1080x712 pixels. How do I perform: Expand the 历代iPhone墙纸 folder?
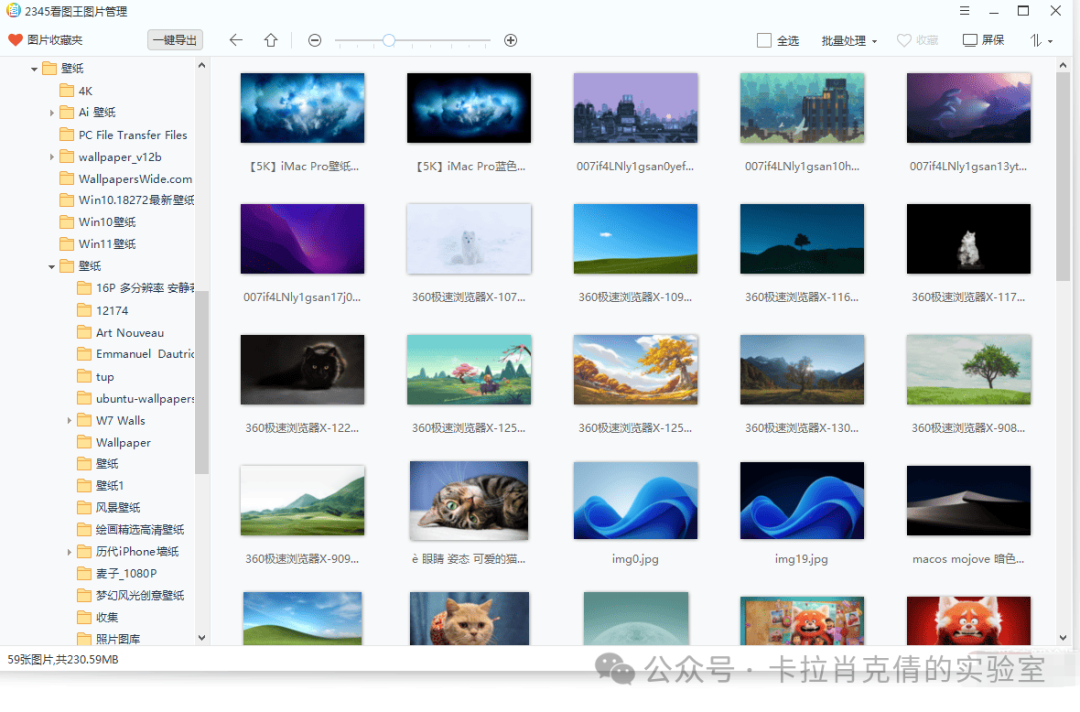coord(69,552)
